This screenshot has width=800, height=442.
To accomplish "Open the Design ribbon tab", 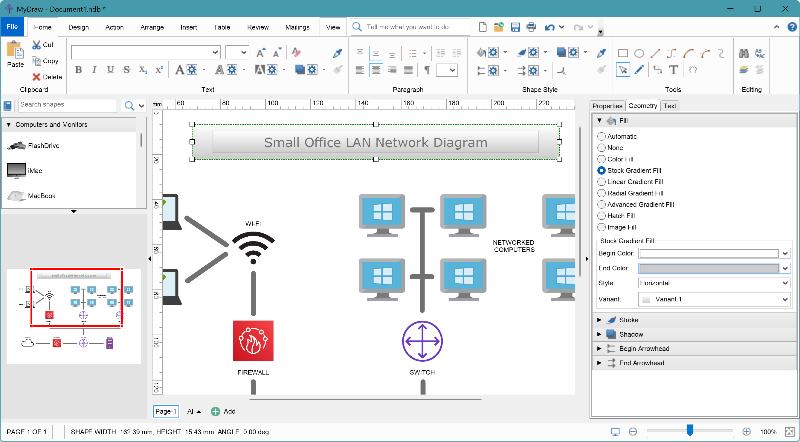I will [x=79, y=28].
